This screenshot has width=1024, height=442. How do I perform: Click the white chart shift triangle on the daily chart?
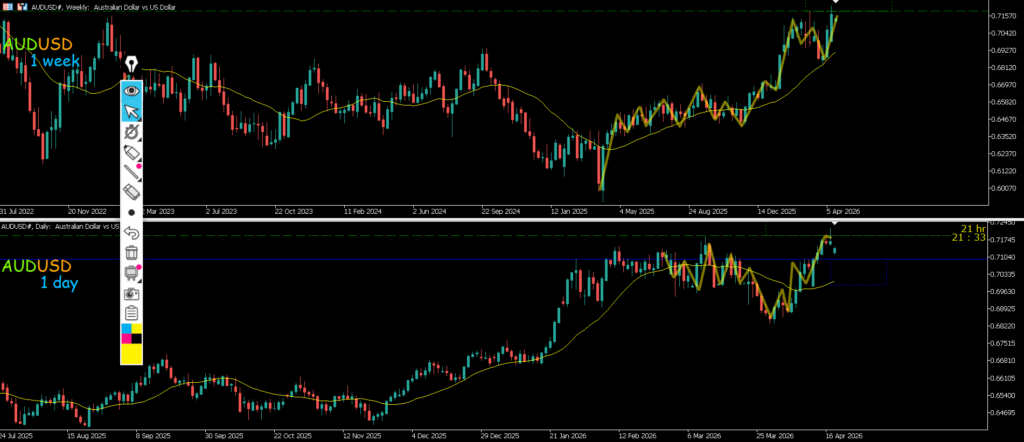[833, 227]
